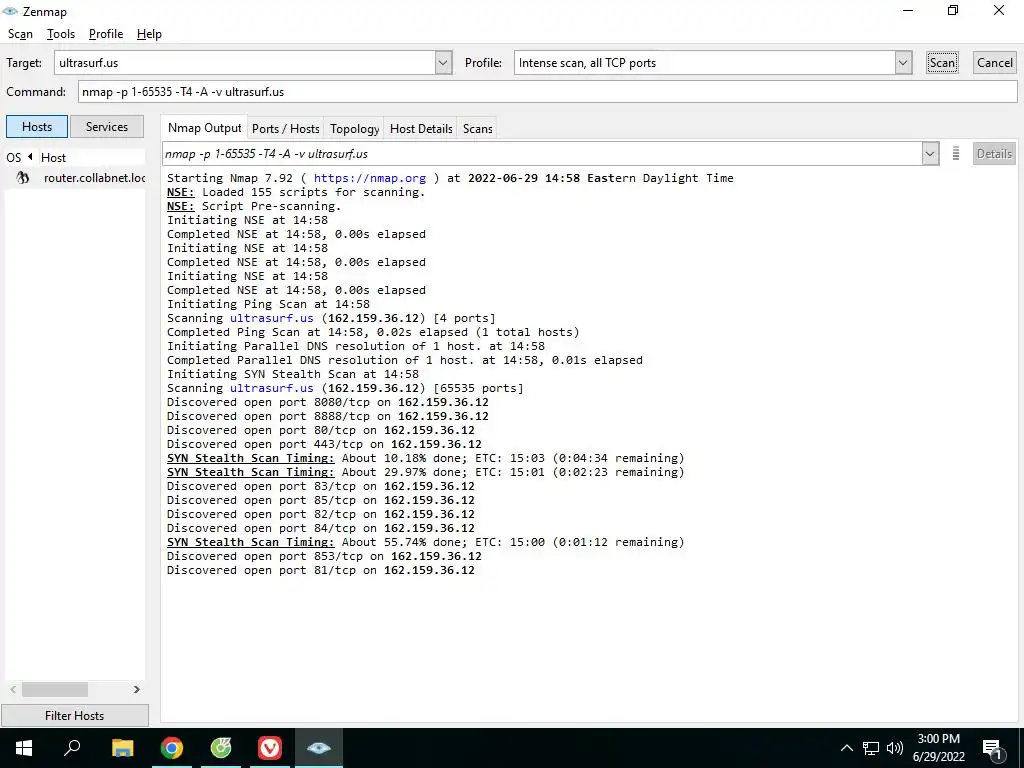The width and height of the screenshot is (1024, 768).
Task: Expand the Target history dropdown
Action: point(443,63)
